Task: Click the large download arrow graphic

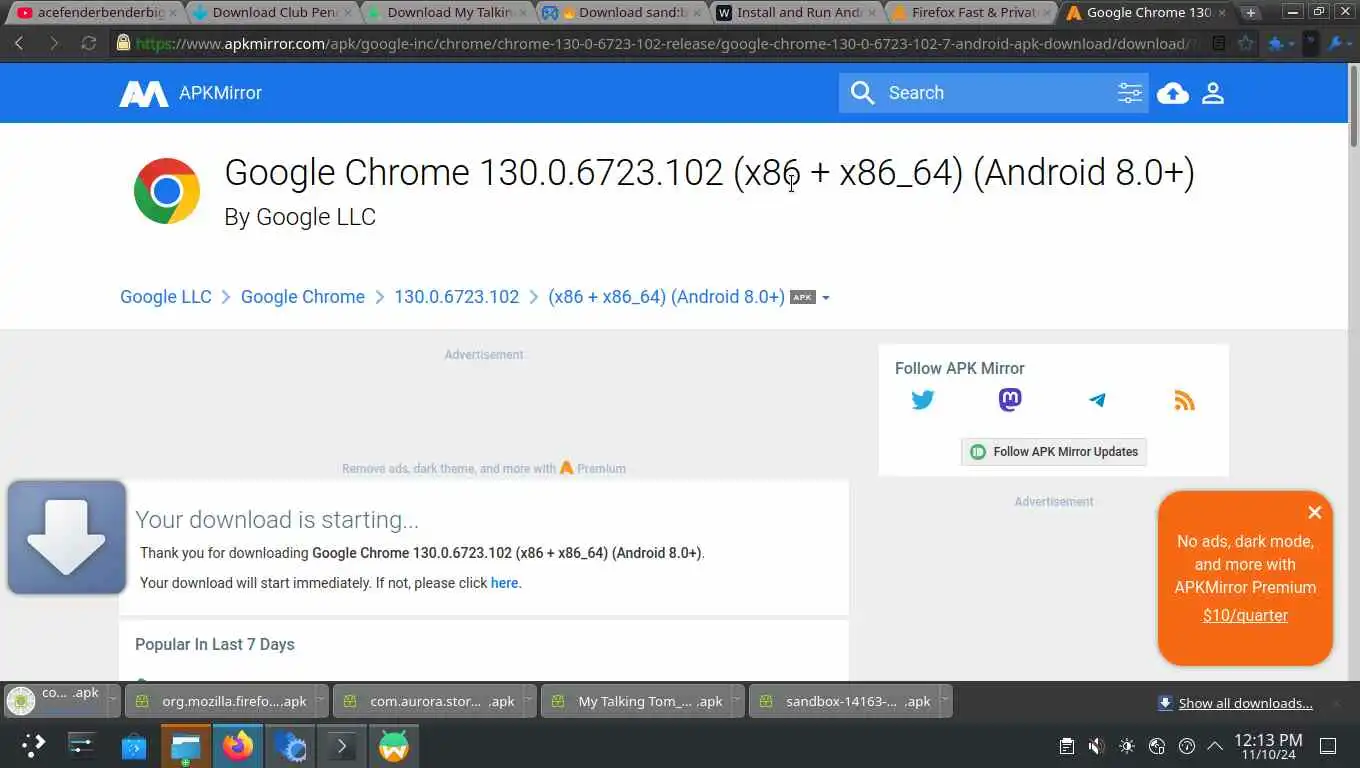Action: 67,537
